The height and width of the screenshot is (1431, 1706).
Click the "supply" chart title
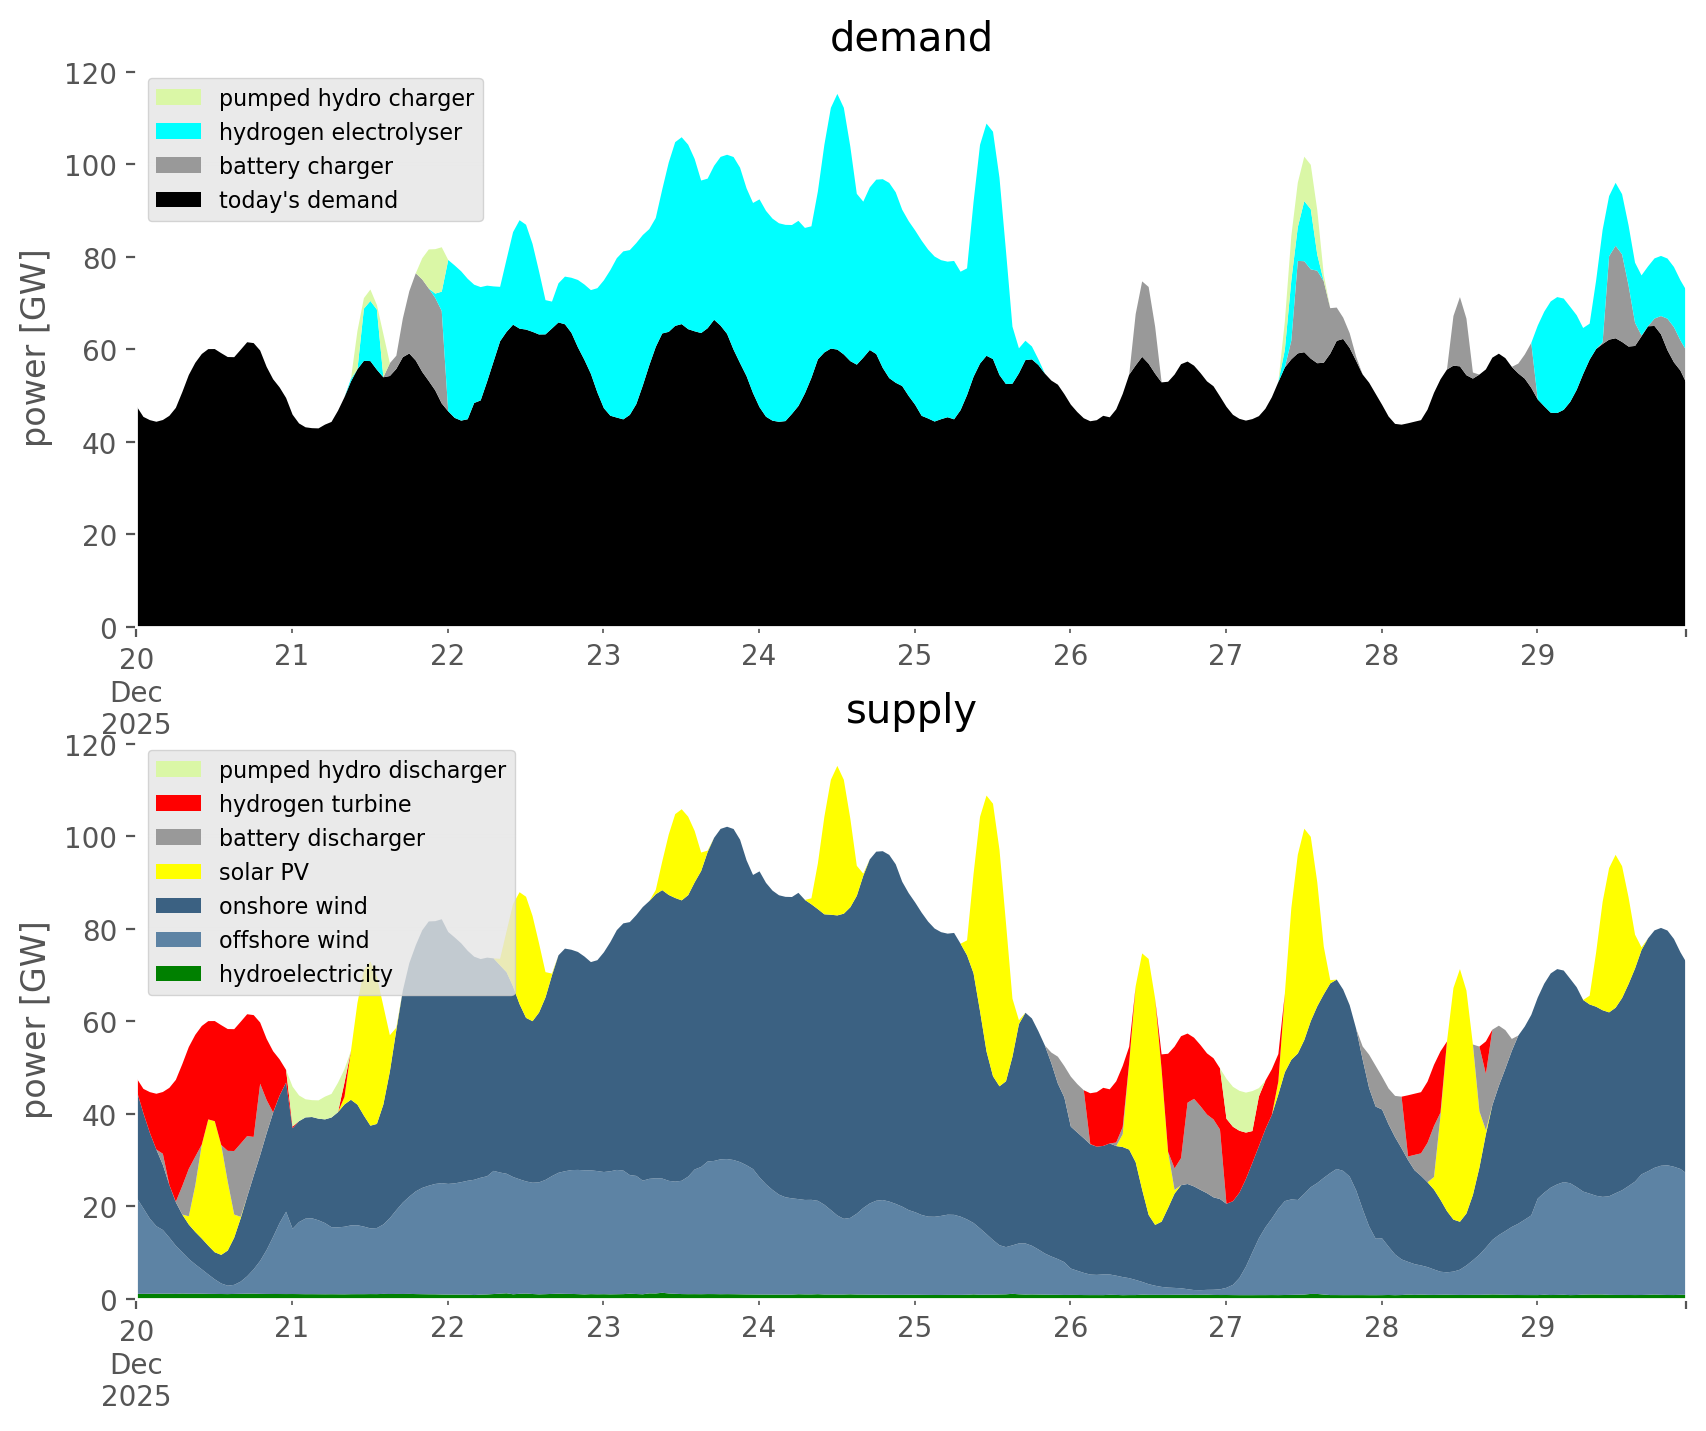pyautogui.click(x=910, y=710)
